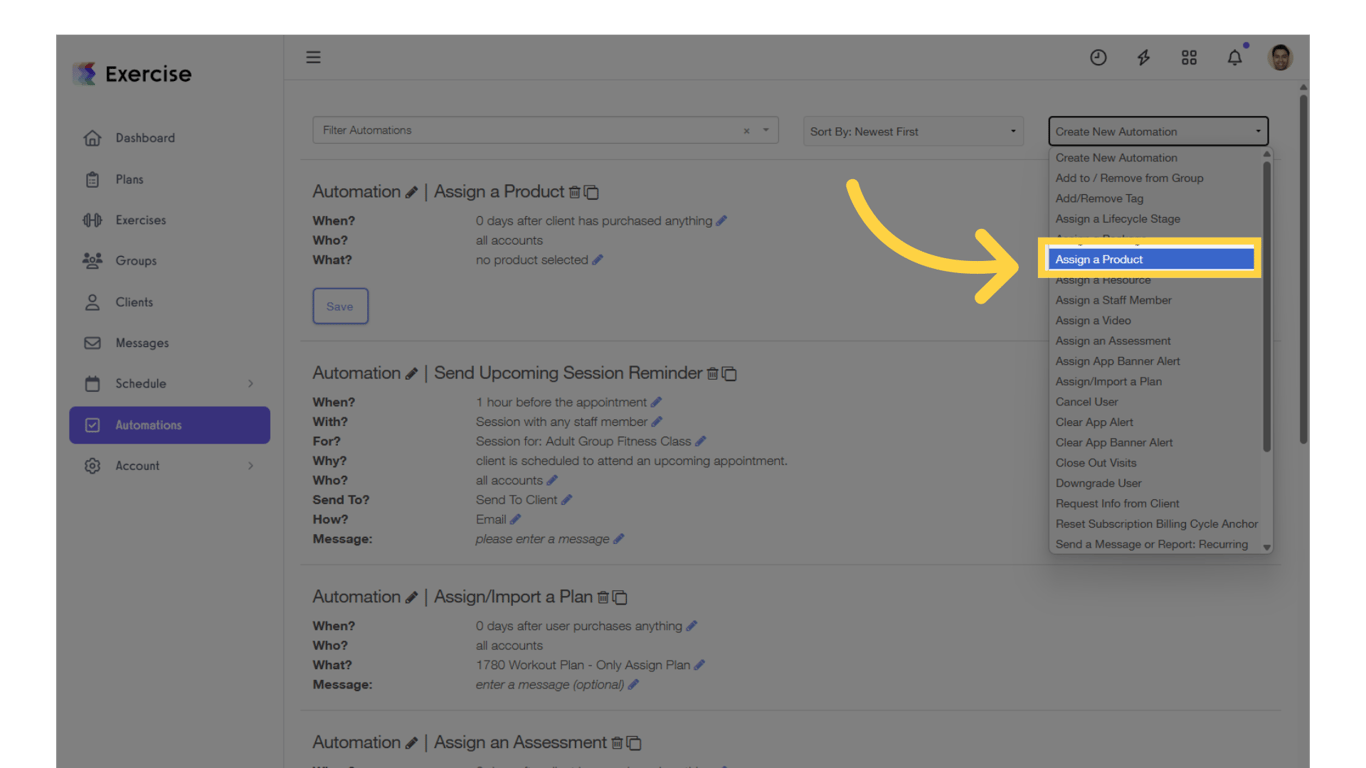Edit the When condition of Assign/Import a Plan
Image resolution: width=1366 pixels, height=768 pixels.
(691, 625)
